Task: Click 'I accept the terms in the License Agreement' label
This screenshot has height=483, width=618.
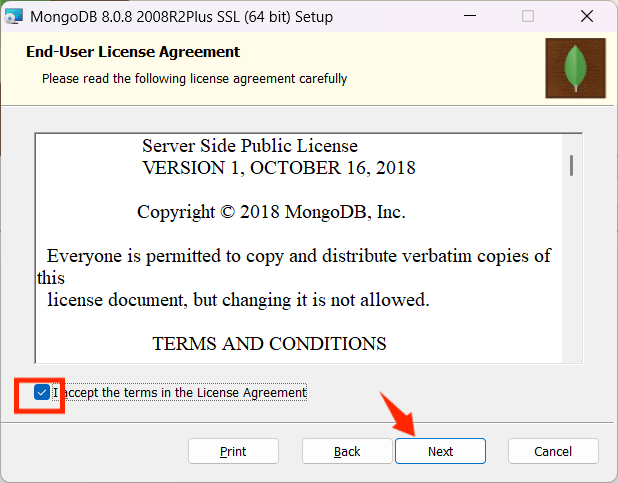Action: click(180, 393)
